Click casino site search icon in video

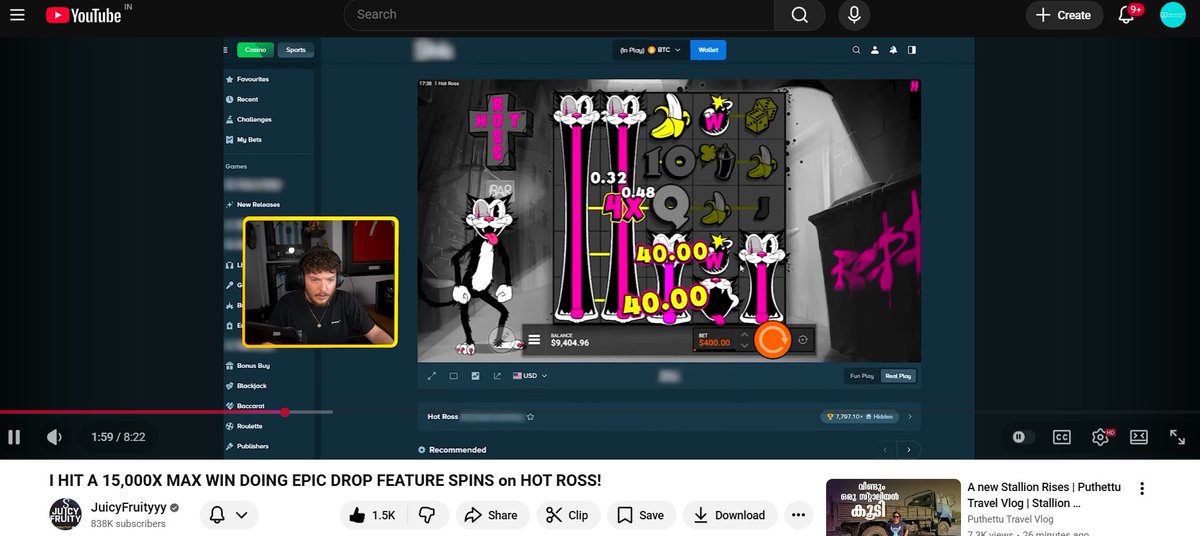click(x=856, y=49)
